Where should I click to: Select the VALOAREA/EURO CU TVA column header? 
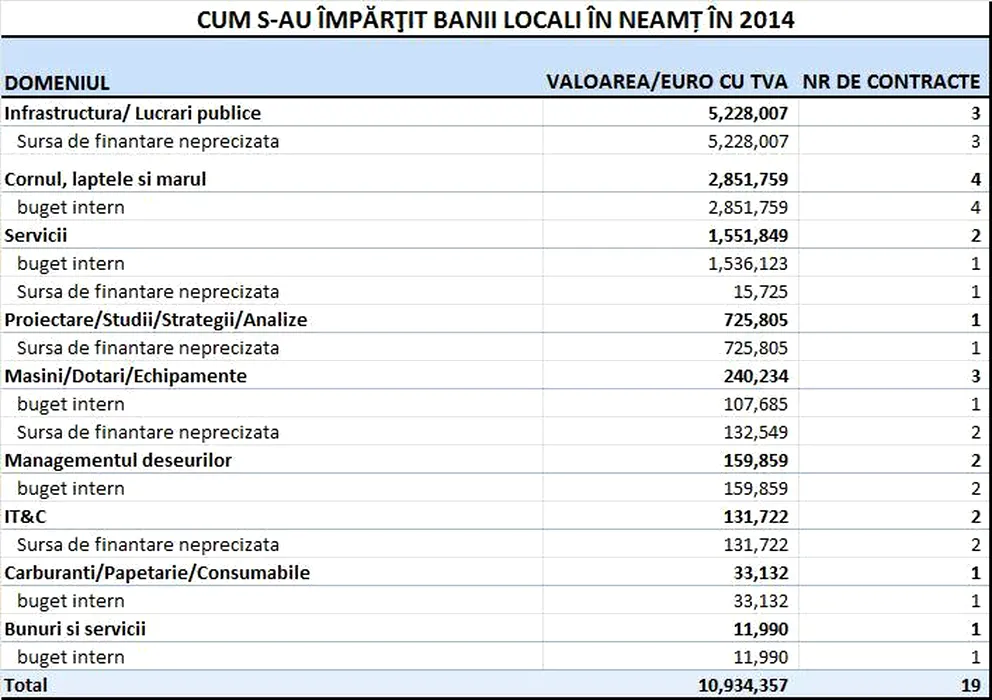point(667,81)
